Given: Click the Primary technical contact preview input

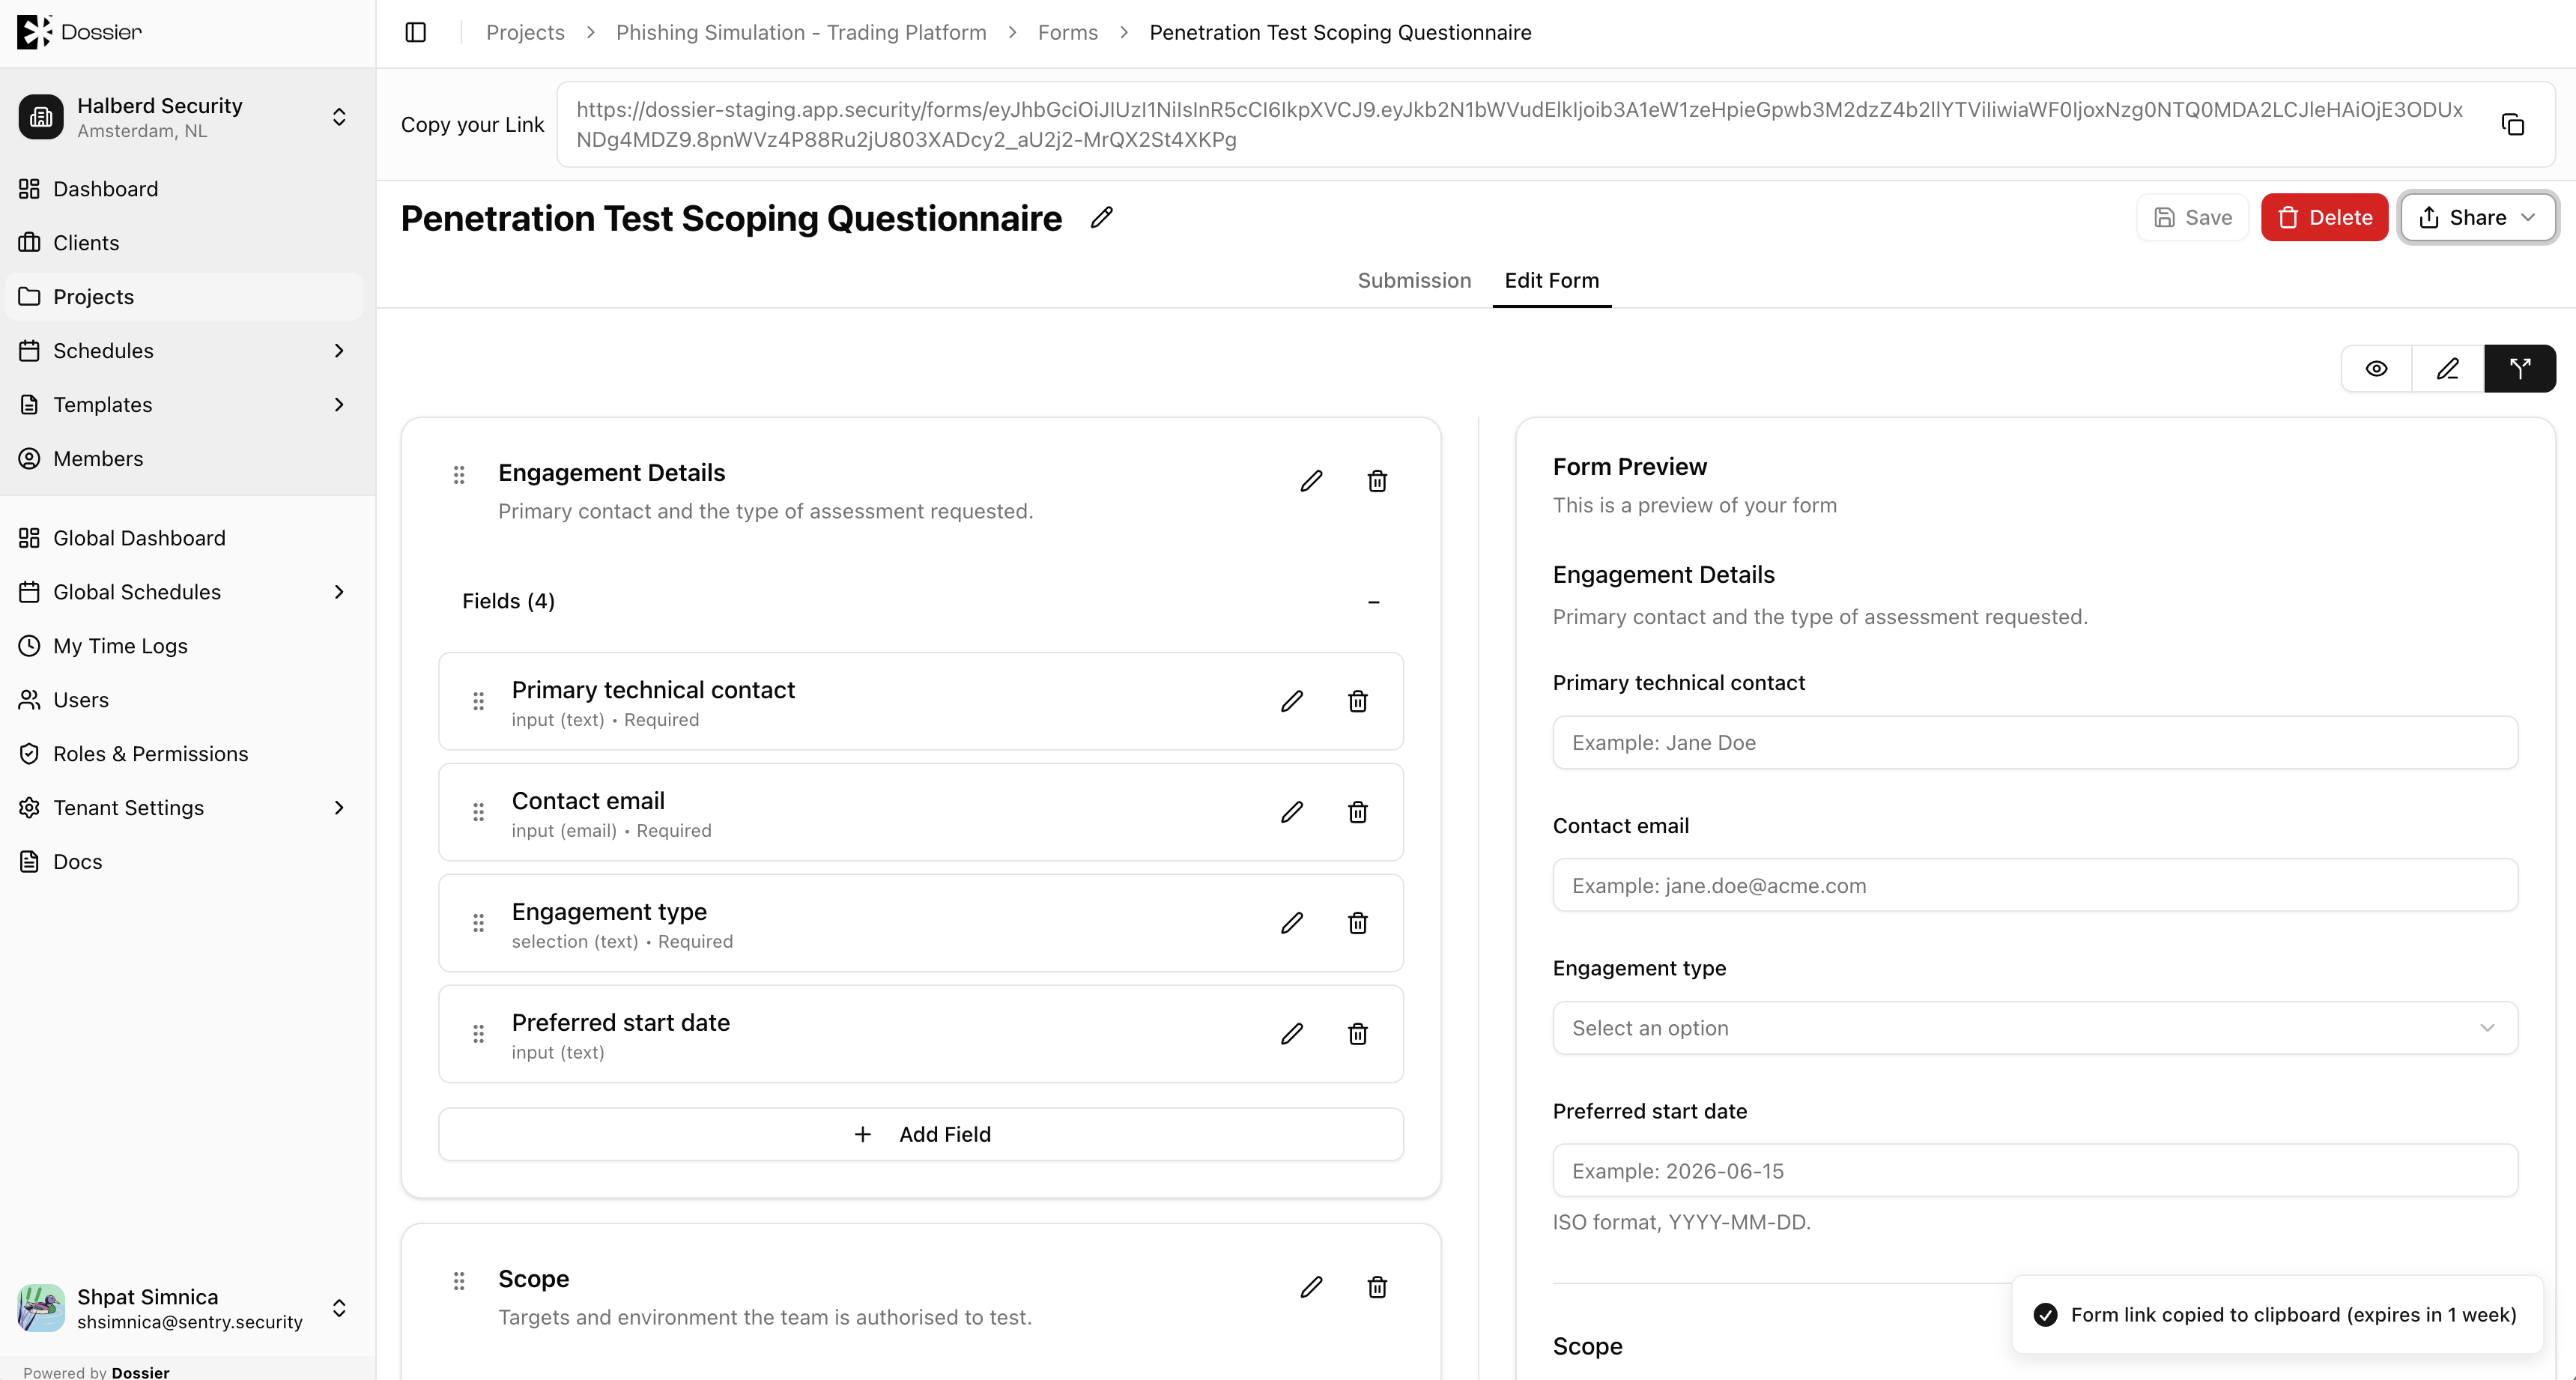Looking at the screenshot, I should tap(2035, 742).
